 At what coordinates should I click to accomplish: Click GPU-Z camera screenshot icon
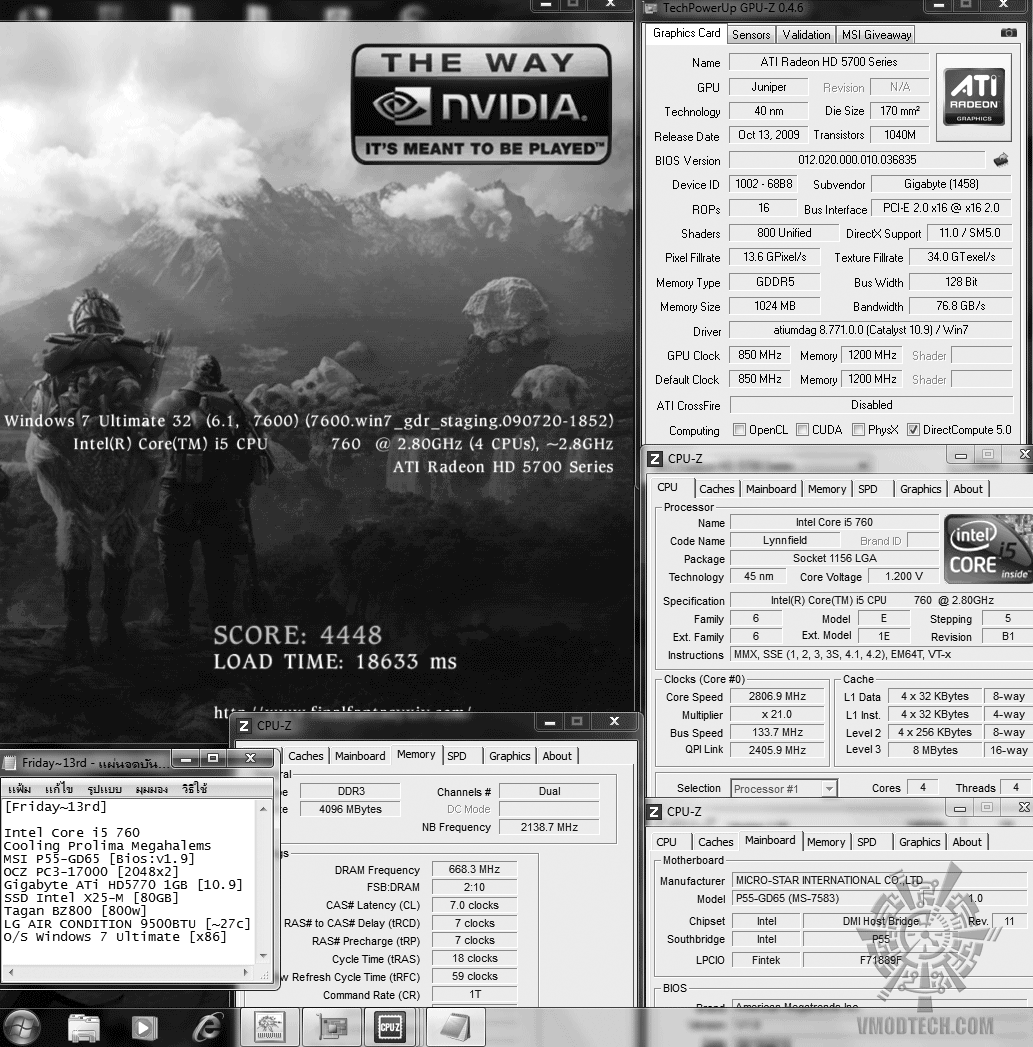(1008, 33)
